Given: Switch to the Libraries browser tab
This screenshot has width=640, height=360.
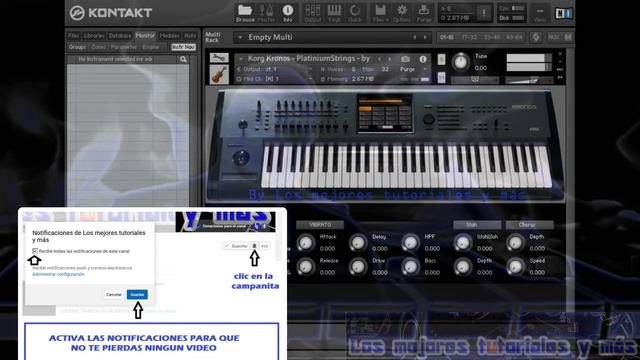Looking at the screenshot, I should coord(94,36).
